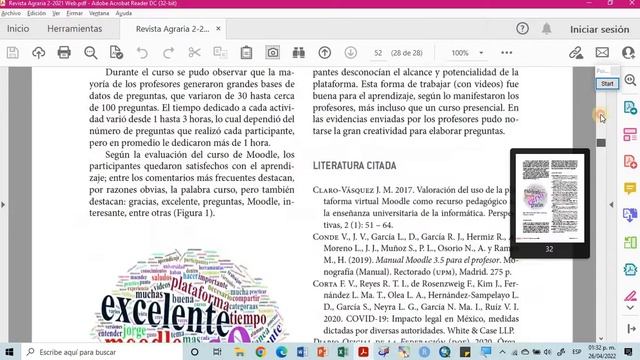Image resolution: width=640 pixels, height=360 pixels.
Task: Click the Copy icon in toolbar
Action: pos(220,53)
